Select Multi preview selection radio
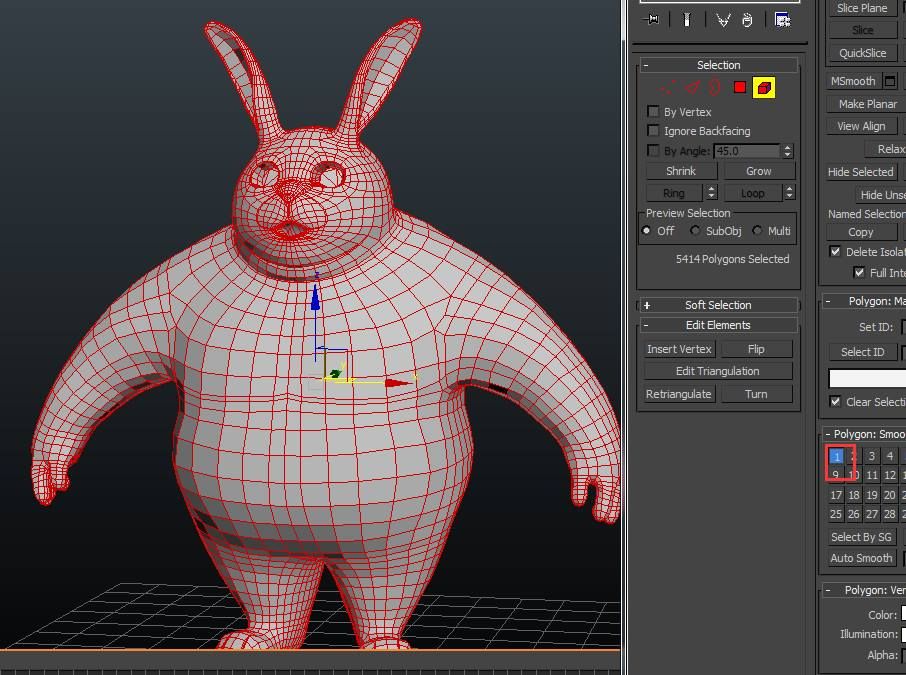Screen dimensions: 906x675 757,231
